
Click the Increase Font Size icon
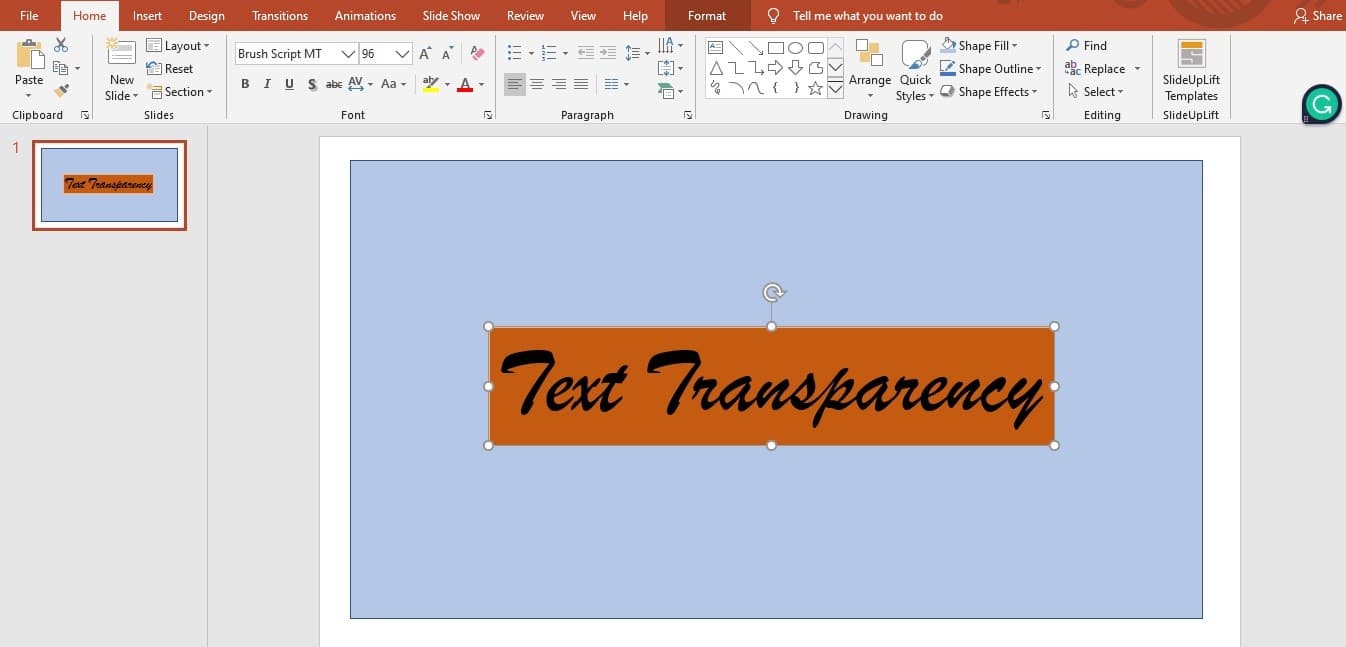point(426,53)
